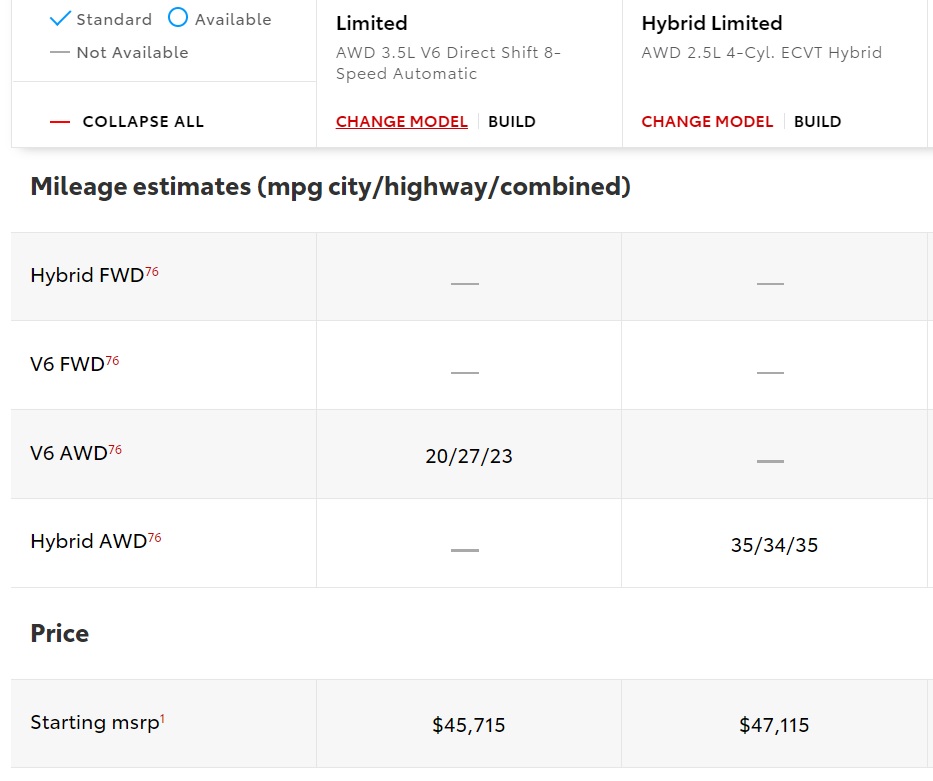This screenshot has height=781, width=933.
Task: Change model for the Hybrid Limited trim
Action: coord(707,122)
